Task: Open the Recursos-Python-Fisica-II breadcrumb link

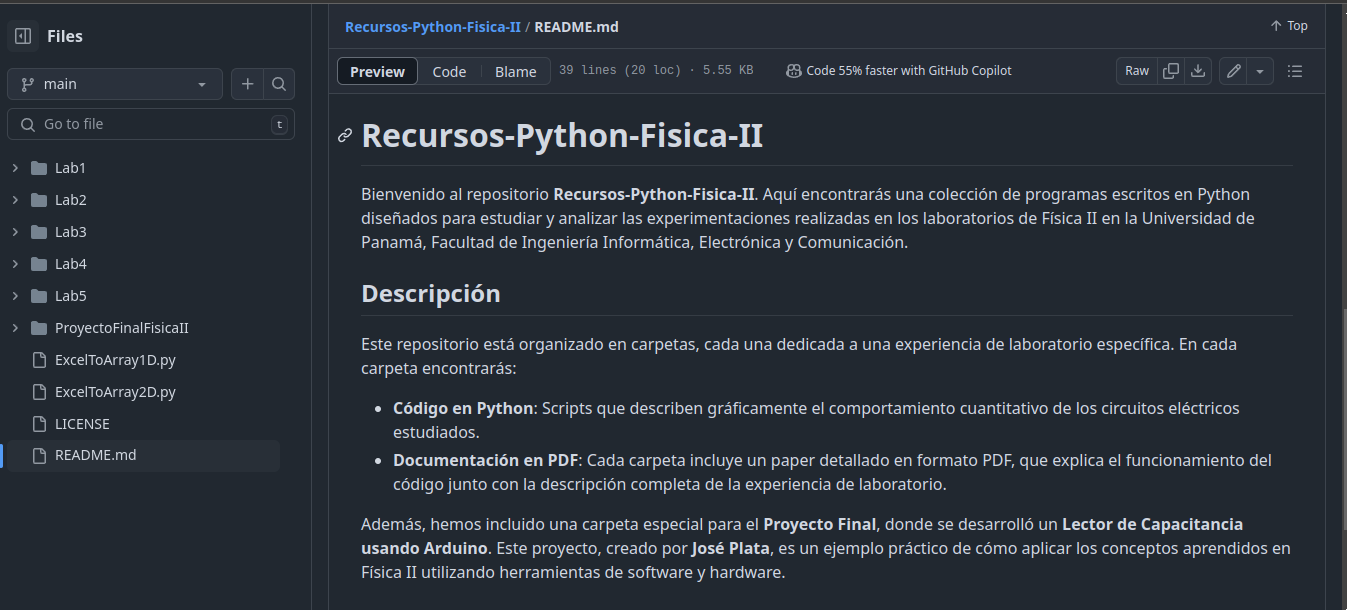Action: click(x=433, y=27)
